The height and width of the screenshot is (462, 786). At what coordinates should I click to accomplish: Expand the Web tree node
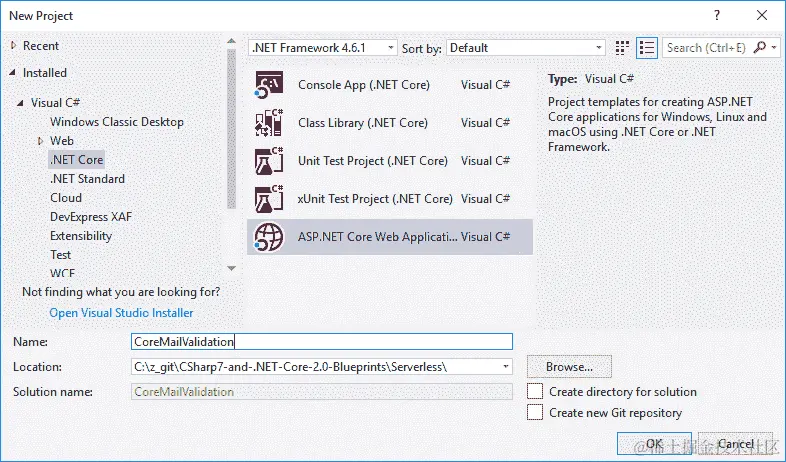coord(41,141)
